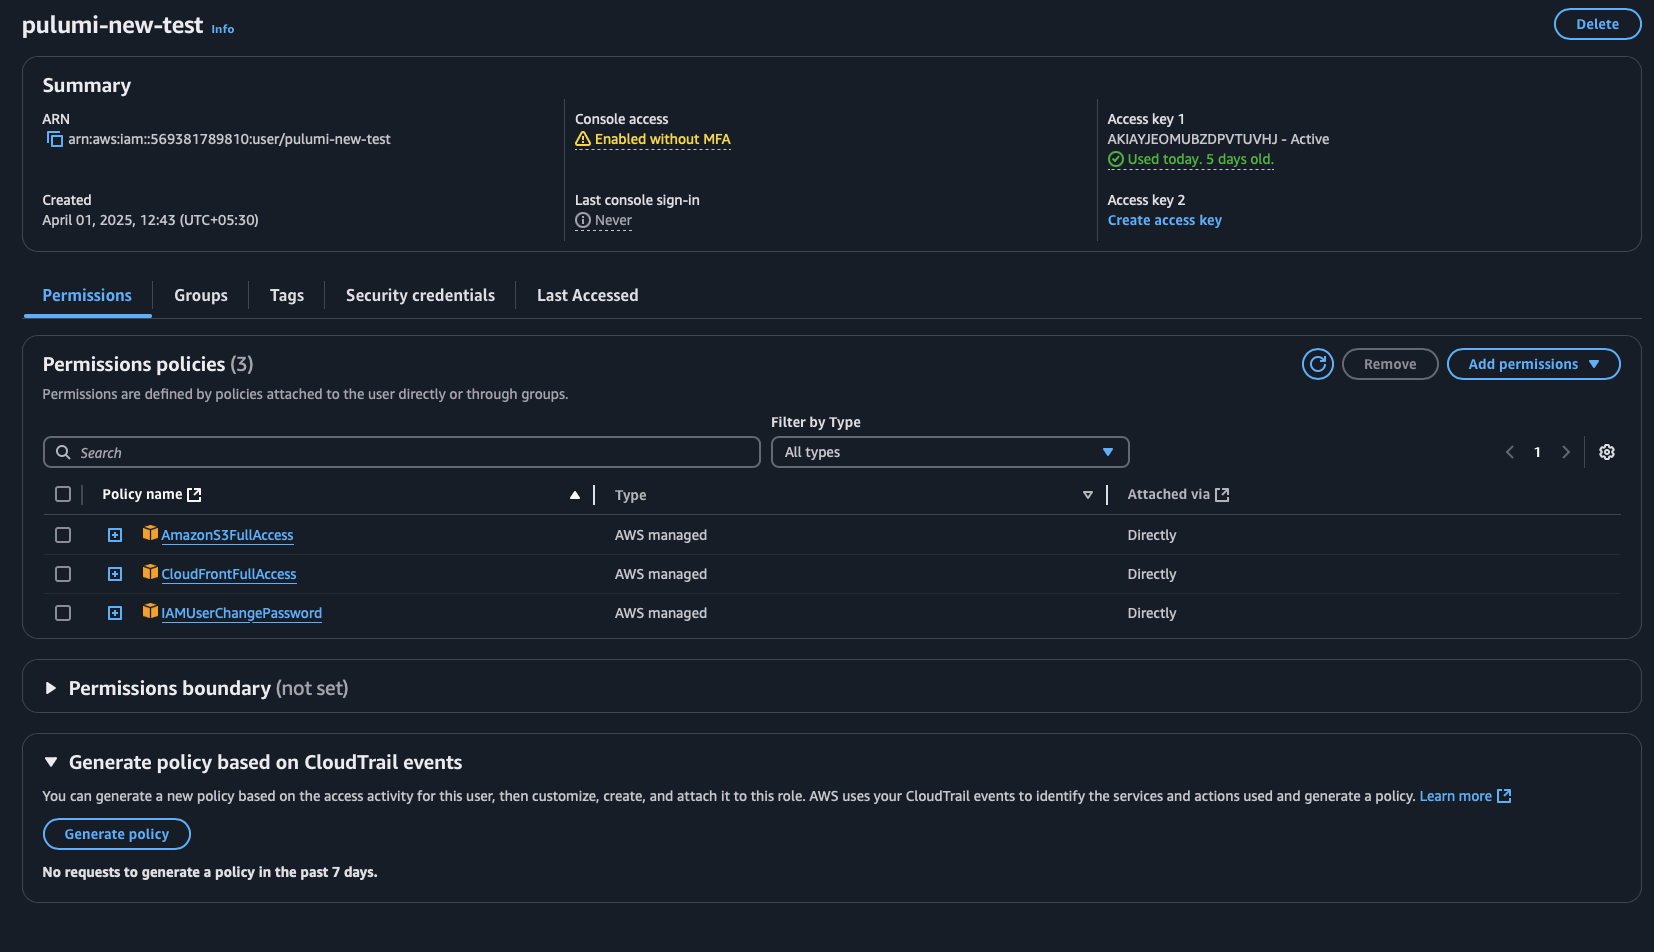Screen dimensions: 1654x952
Task: Click the Remove button
Action: (1390, 364)
